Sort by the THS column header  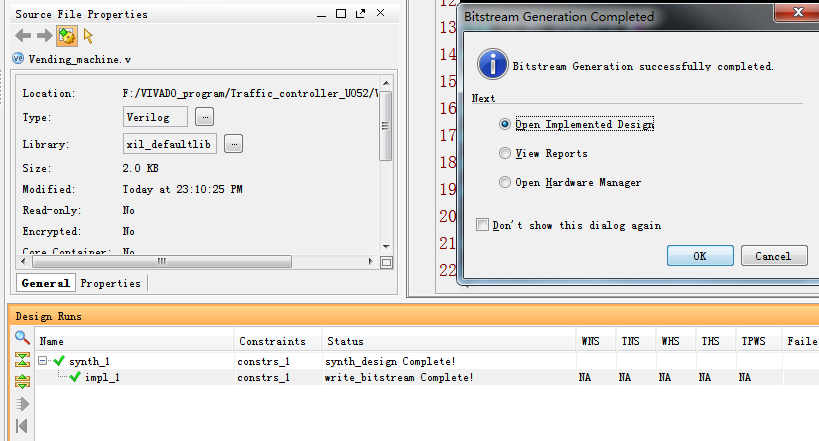point(716,341)
